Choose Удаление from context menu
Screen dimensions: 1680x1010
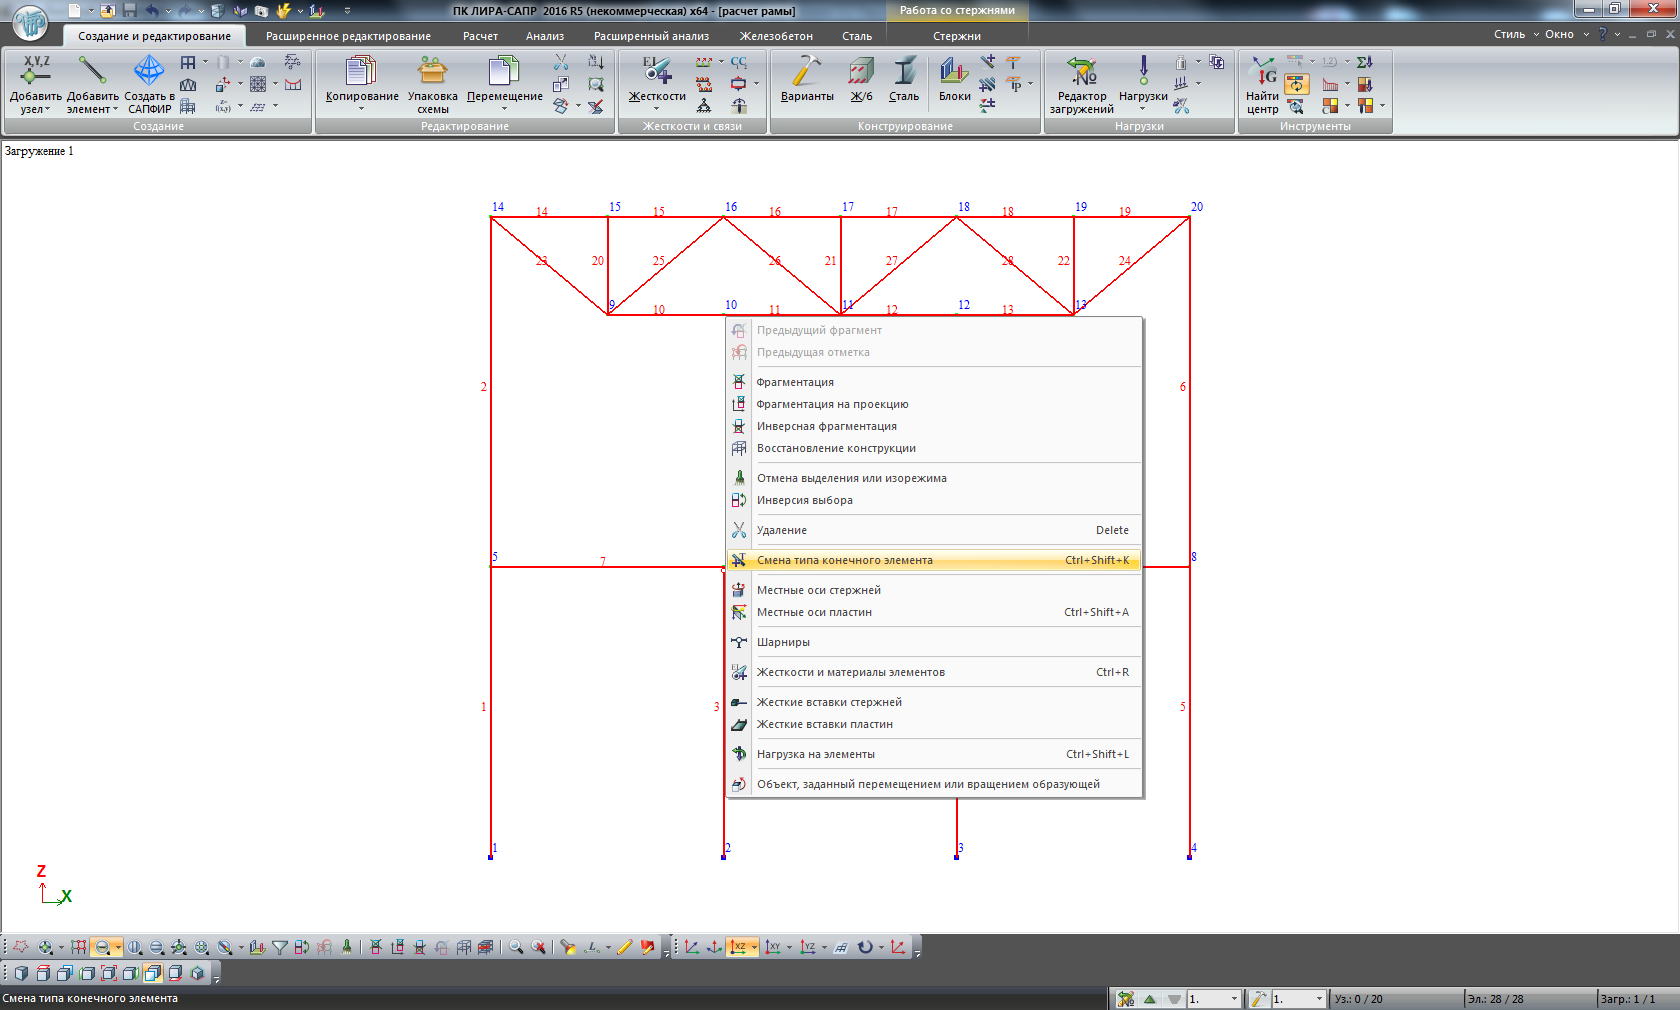click(934, 530)
